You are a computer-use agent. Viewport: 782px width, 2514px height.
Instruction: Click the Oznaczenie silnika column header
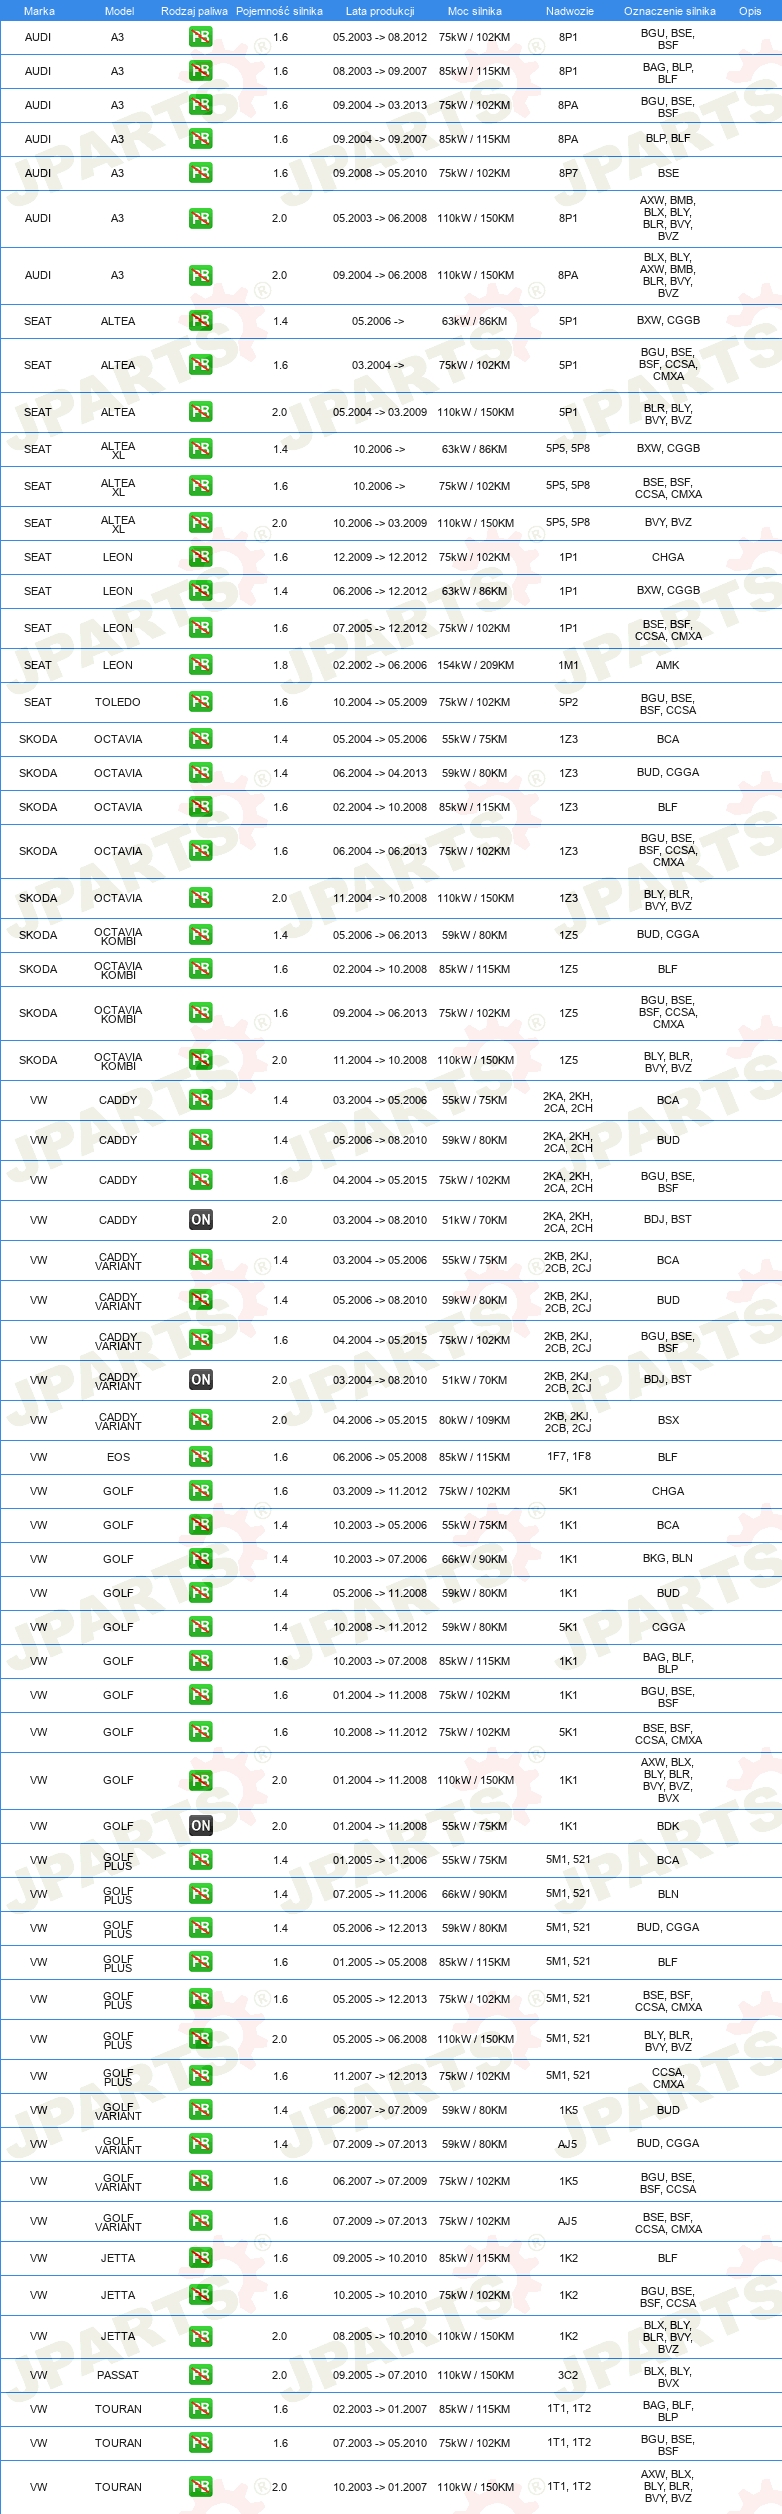(x=669, y=11)
